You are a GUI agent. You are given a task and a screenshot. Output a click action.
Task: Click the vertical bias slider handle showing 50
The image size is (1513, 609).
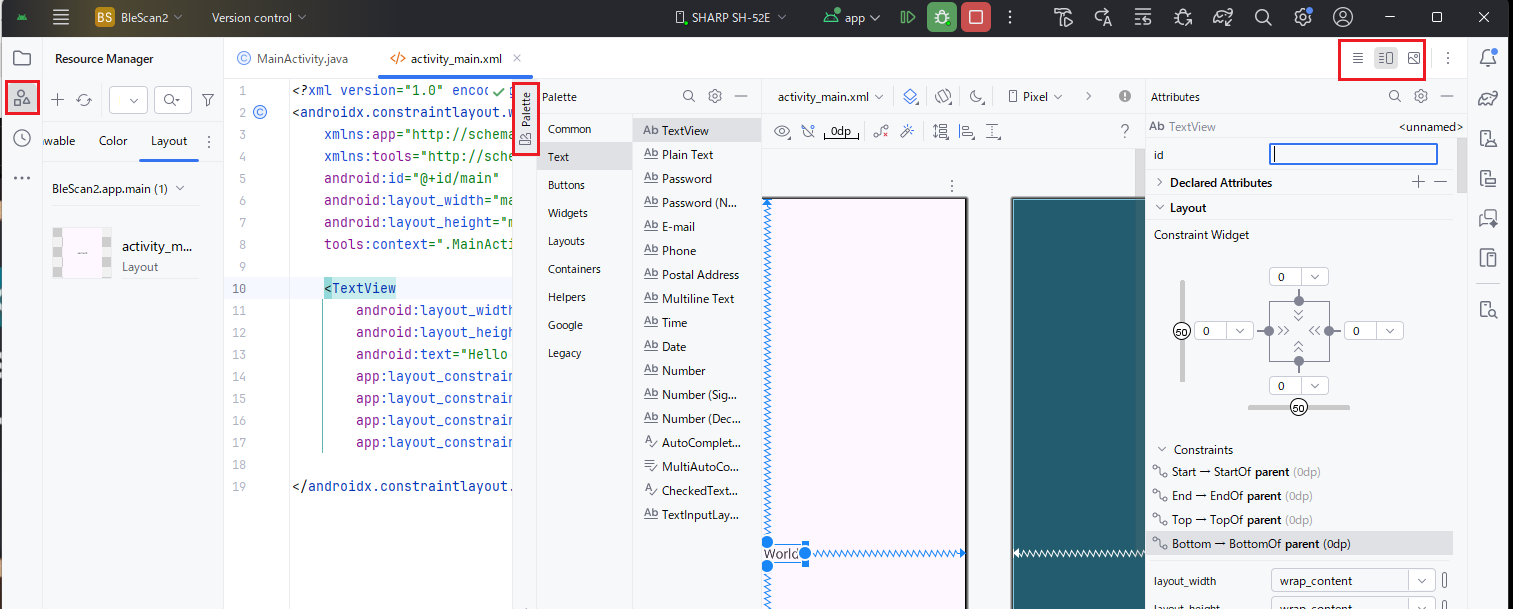tap(1181, 331)
